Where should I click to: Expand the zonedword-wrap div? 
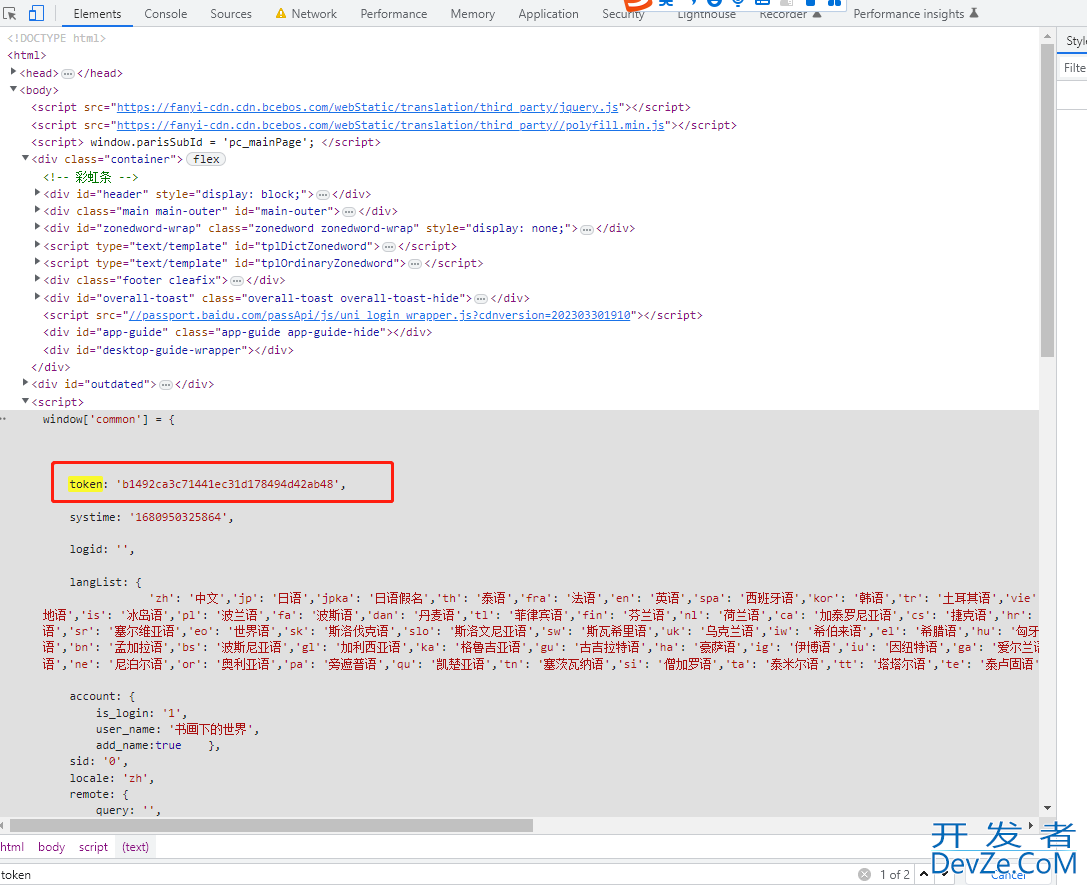(37, 227)
